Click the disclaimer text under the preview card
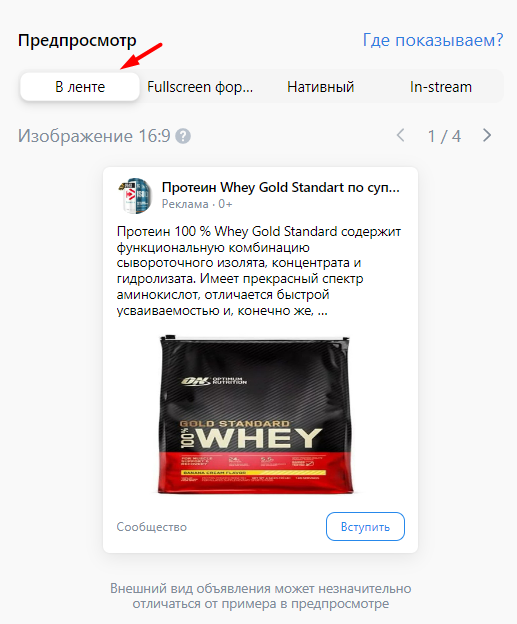 [x=261, y=596]
